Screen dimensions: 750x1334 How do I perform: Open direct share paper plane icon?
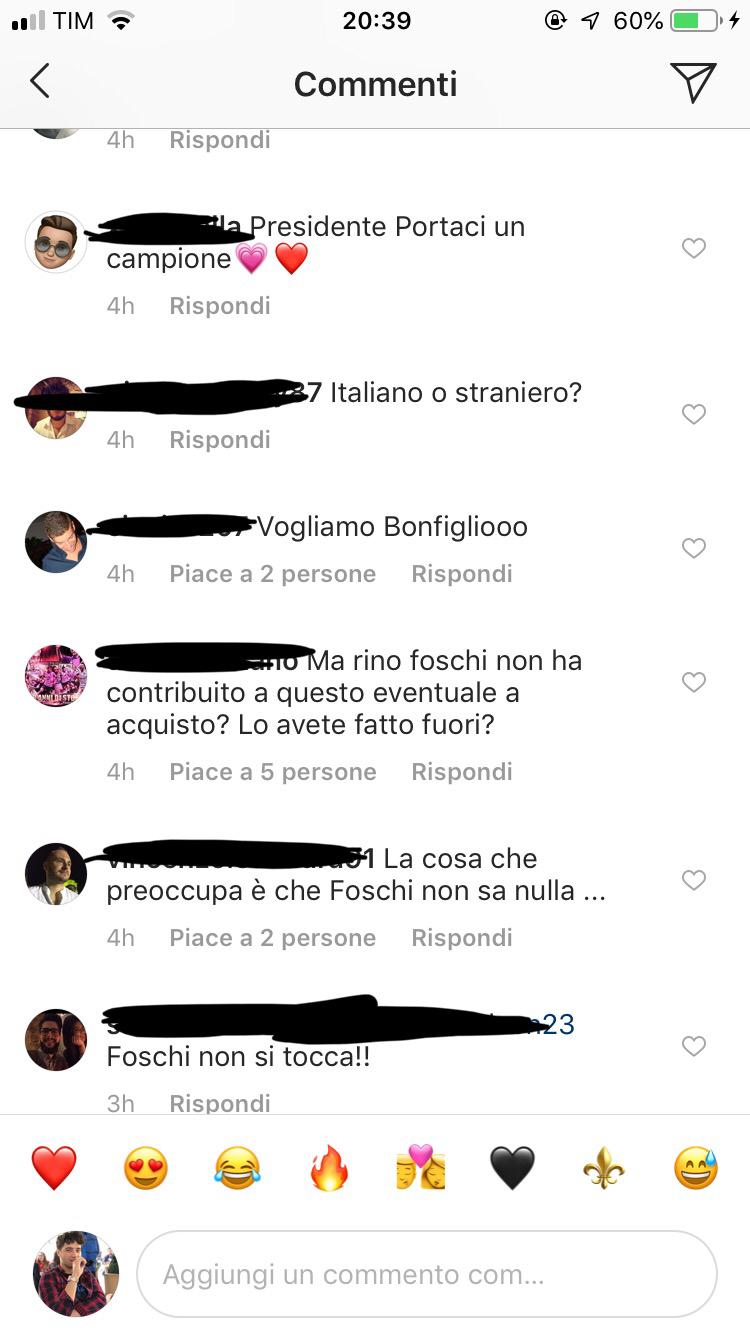[693, 82]
